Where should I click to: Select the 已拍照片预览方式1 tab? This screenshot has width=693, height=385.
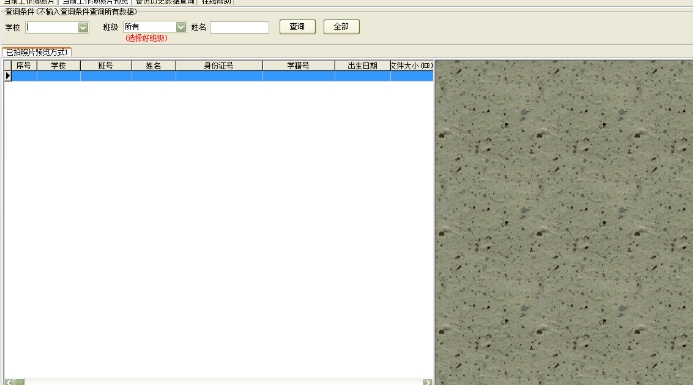(37, 52)
